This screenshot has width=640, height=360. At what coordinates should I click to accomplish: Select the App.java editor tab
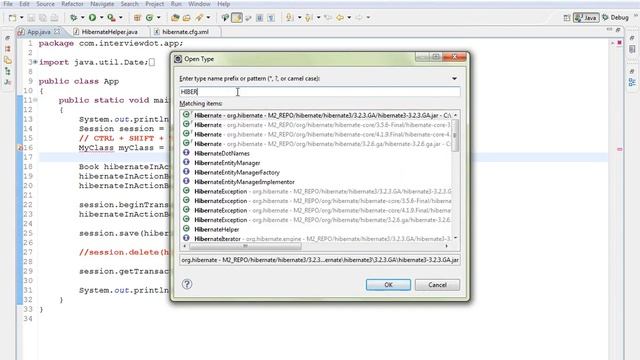click(38, 31)
